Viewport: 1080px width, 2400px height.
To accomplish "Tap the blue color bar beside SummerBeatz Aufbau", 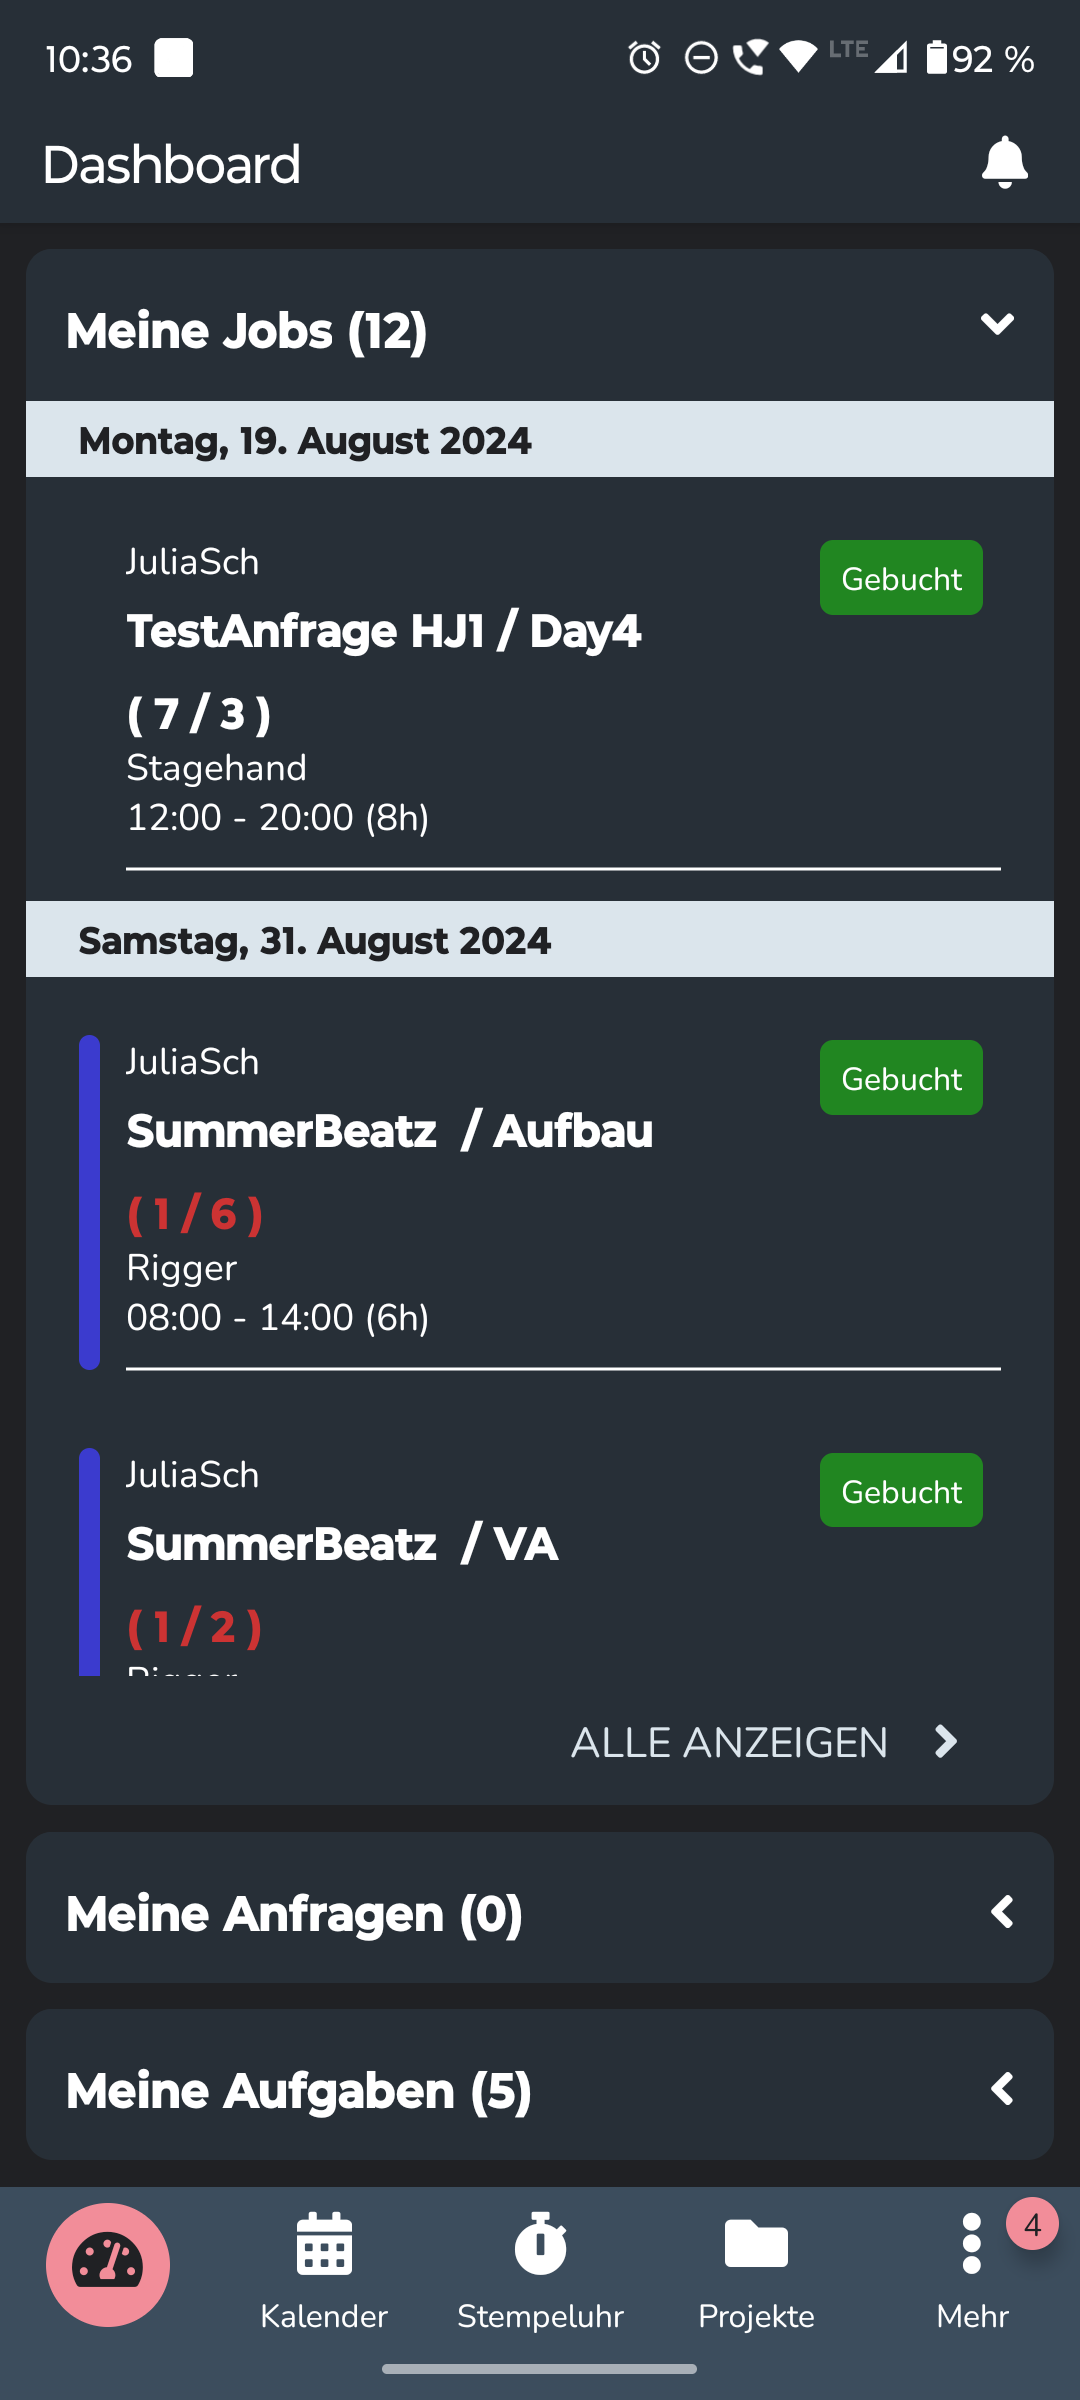I will (89, 1202).
